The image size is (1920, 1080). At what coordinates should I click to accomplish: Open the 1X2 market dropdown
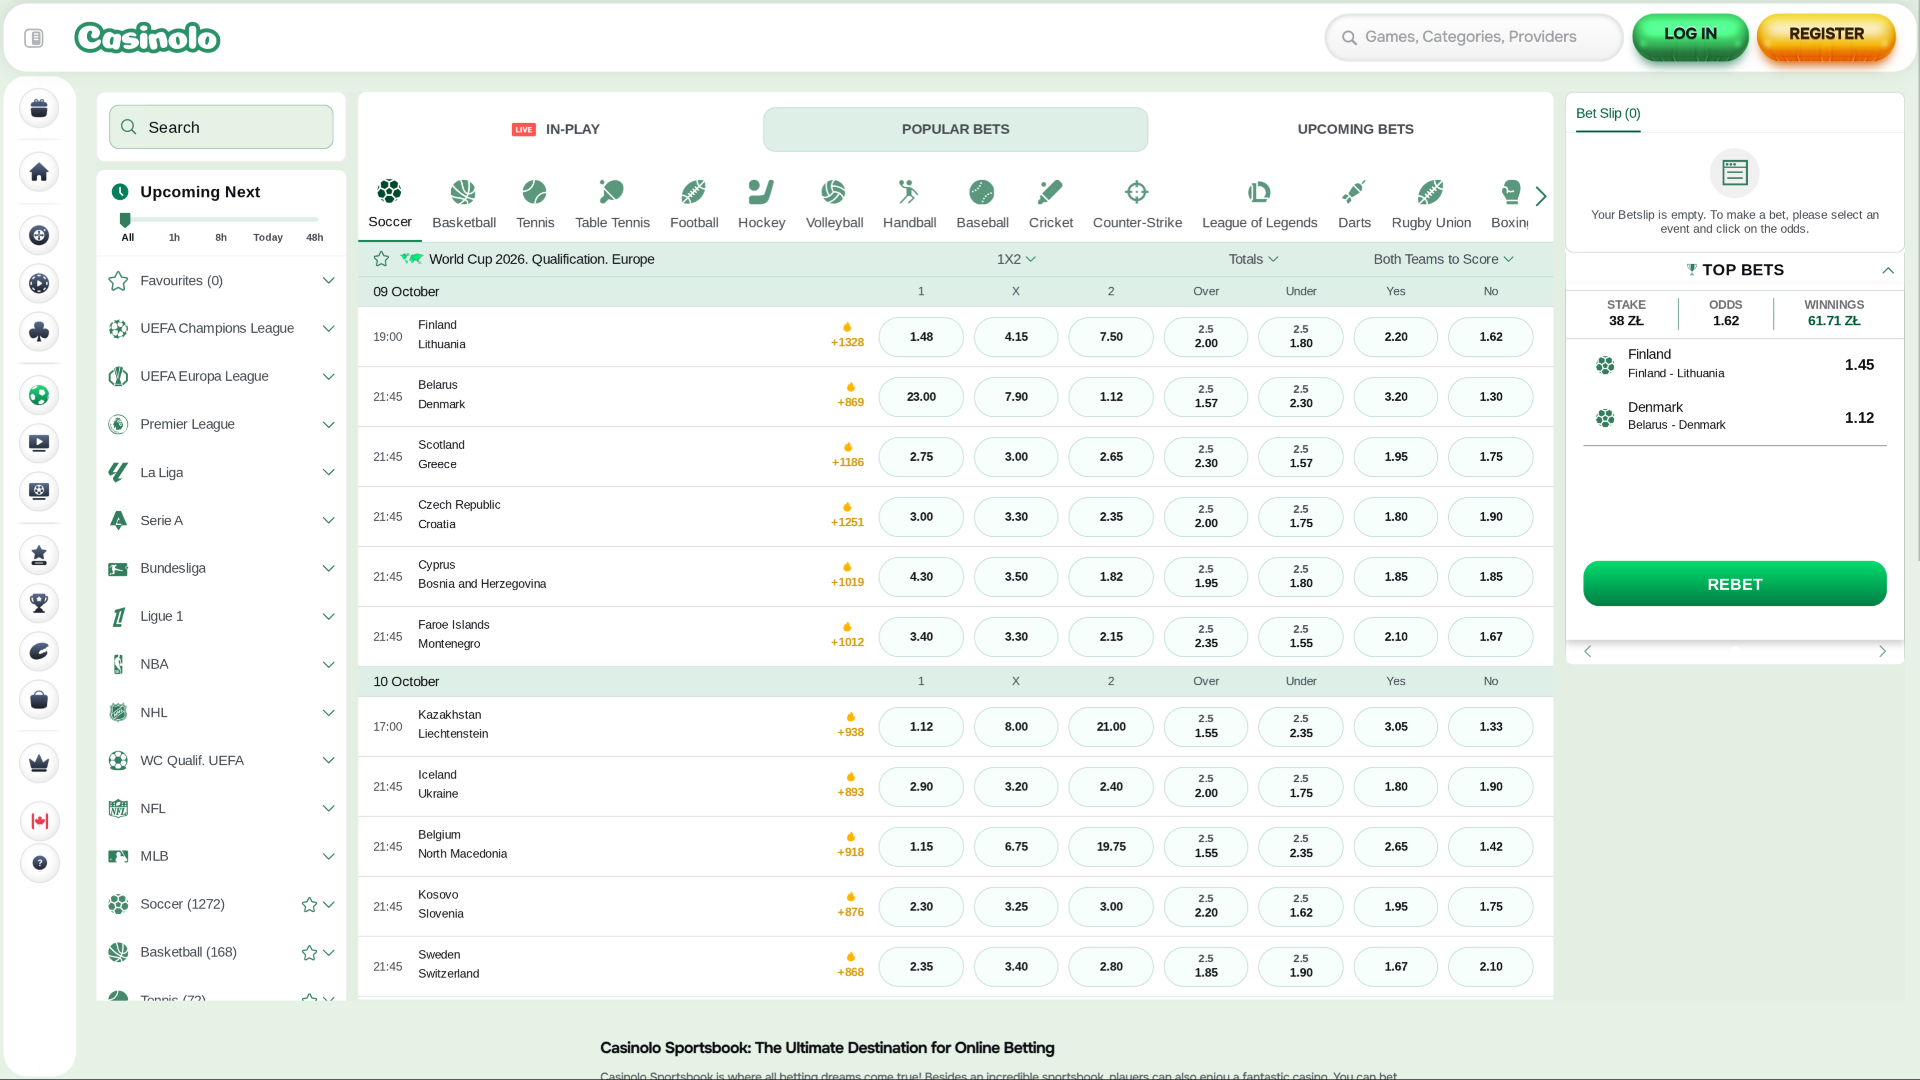click(1015, 259)
